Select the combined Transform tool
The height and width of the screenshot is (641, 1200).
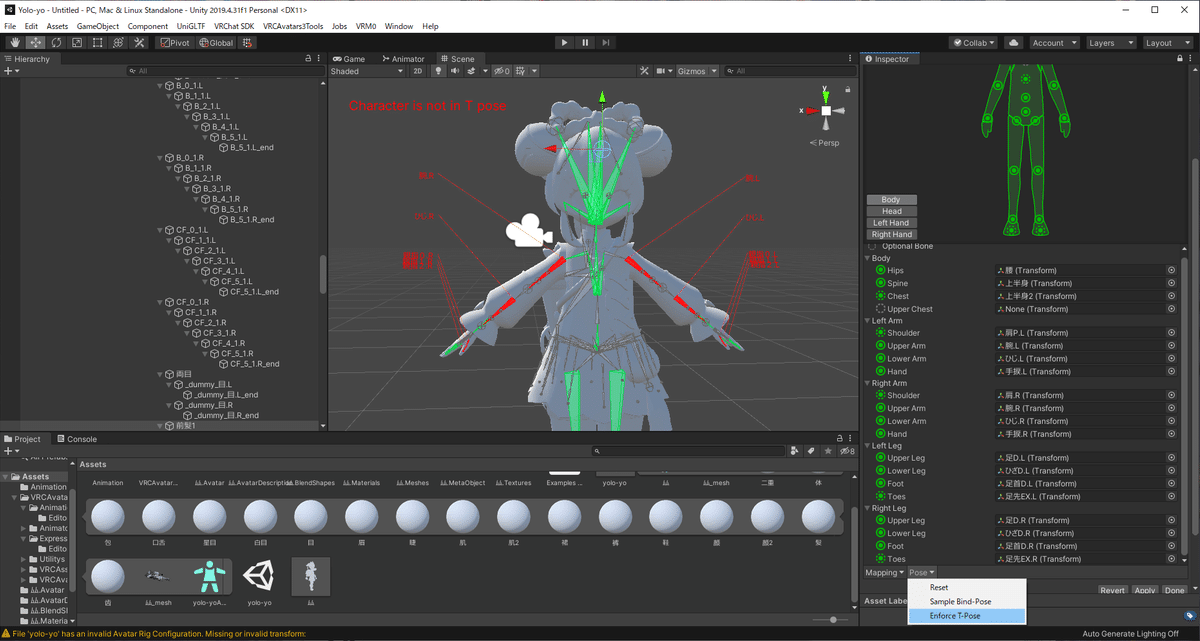[119, 43]
